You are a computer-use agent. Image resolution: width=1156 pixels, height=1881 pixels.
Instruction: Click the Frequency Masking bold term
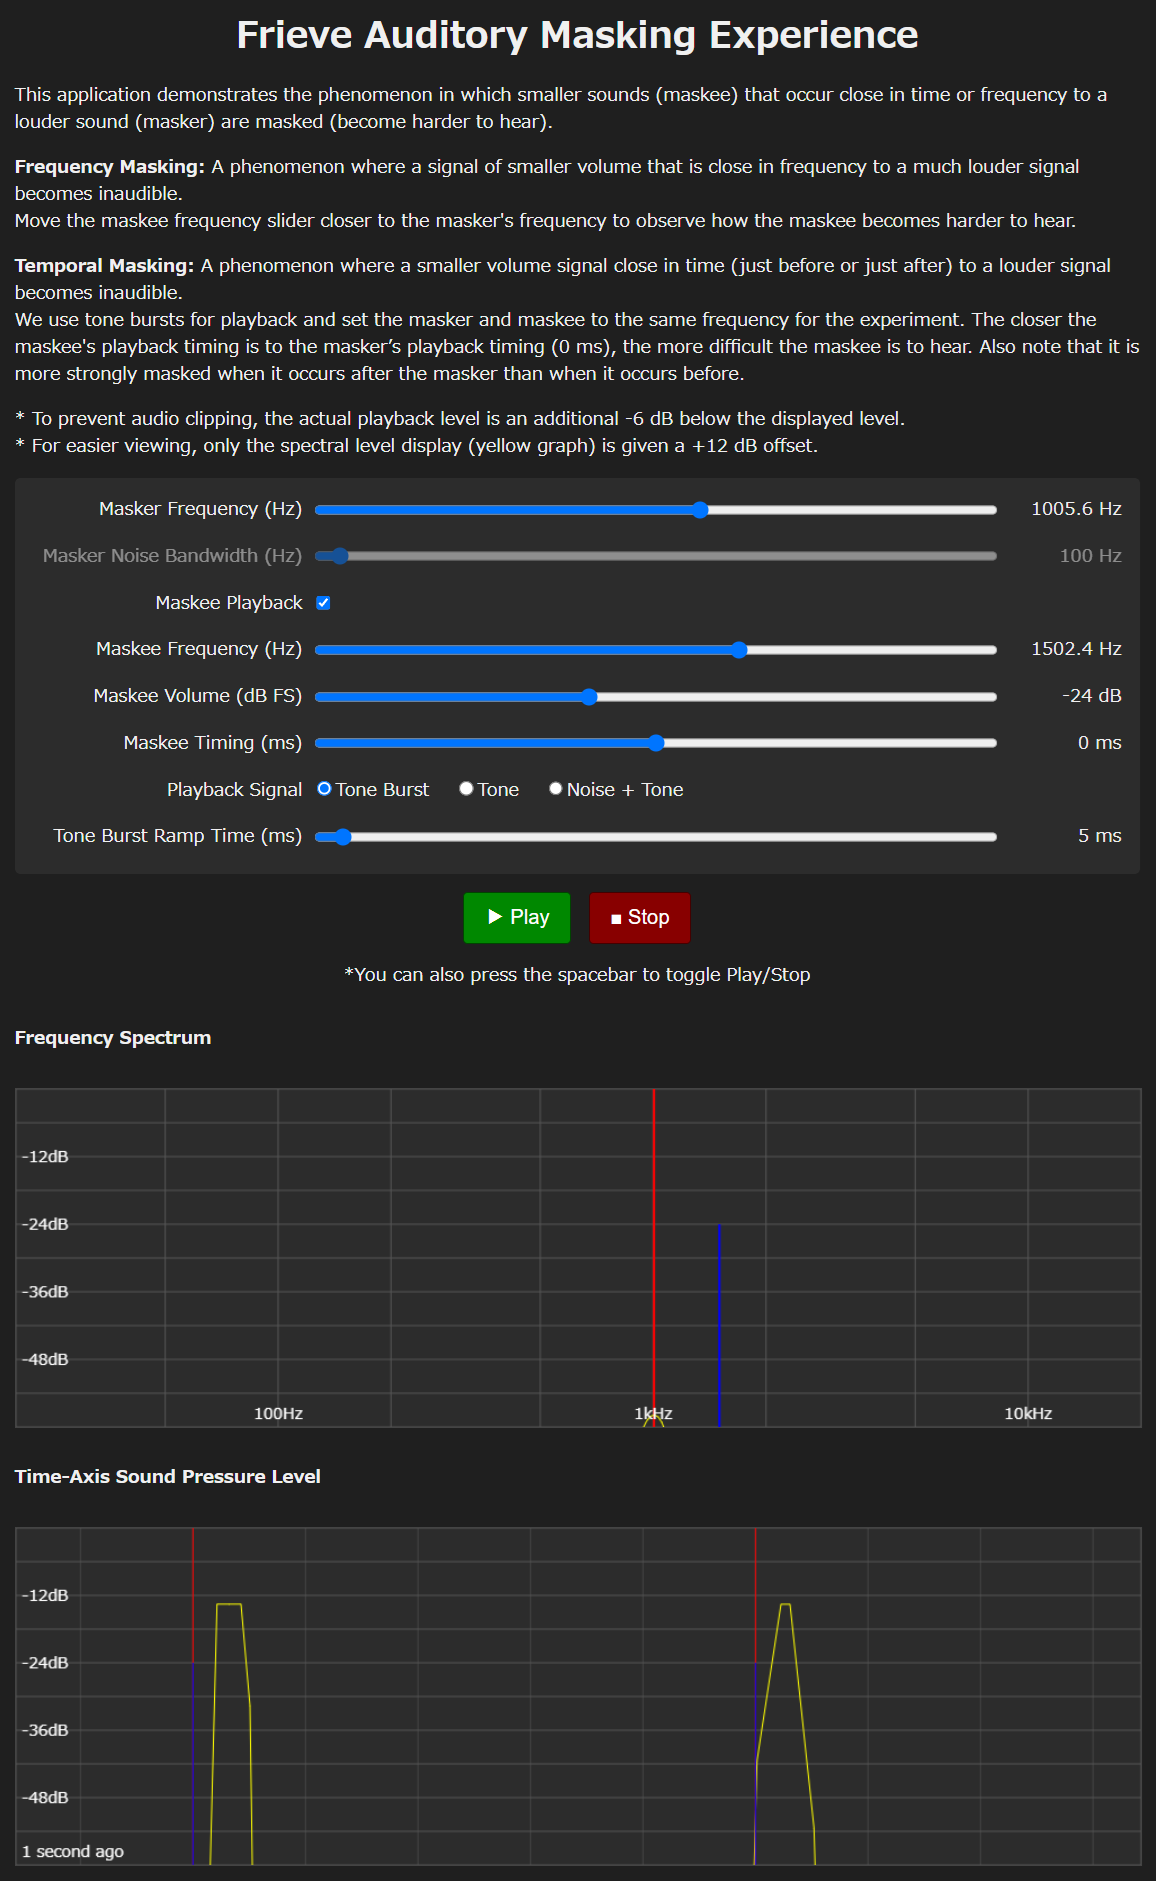110,167
